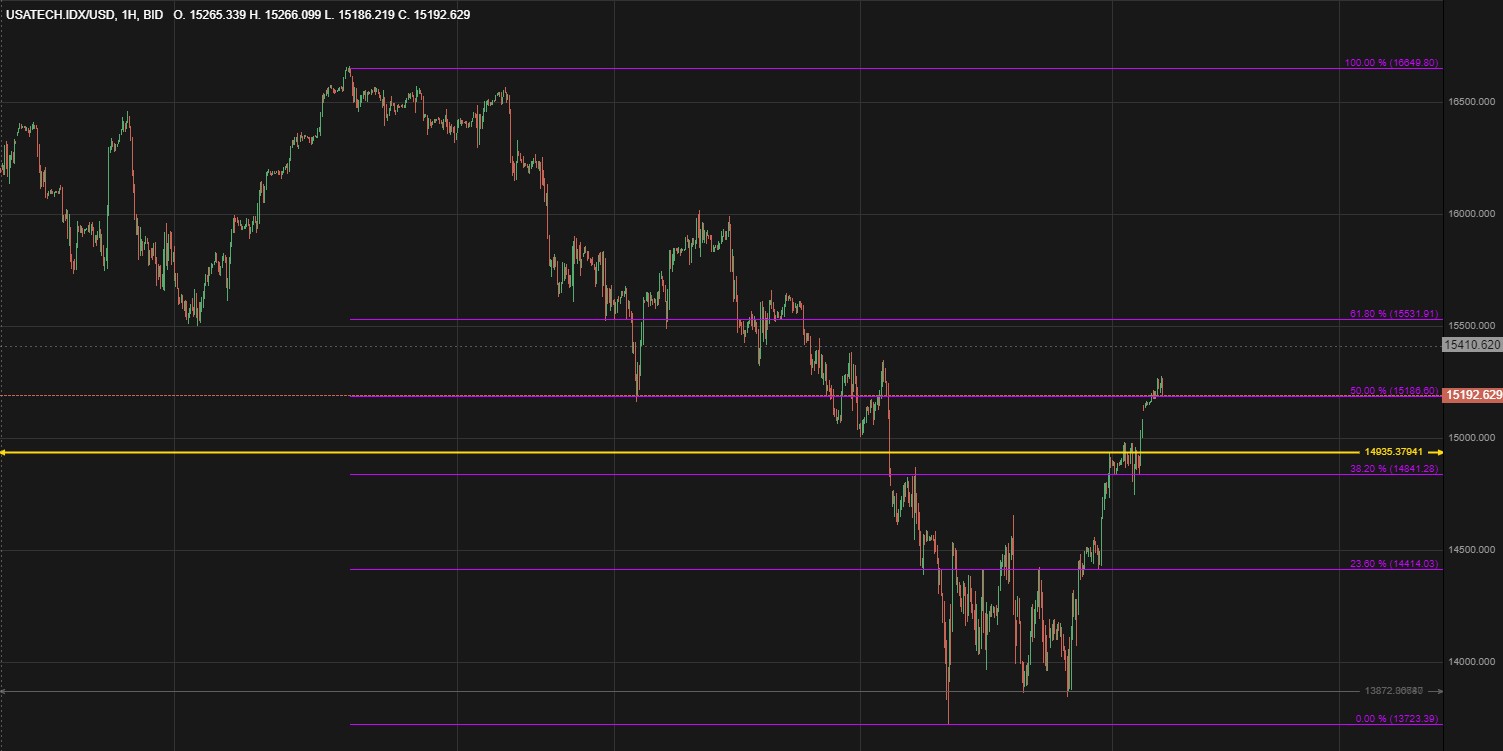Viewport: 1503px width, 751px height.
Task: Click the gray crosshair price tag 15410.620
Action: (x=1470, y=346)
